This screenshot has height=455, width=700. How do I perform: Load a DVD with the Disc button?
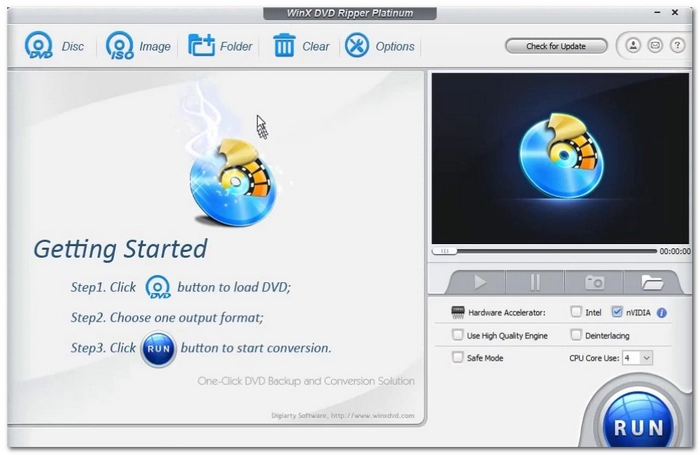(x=54, y=46)
